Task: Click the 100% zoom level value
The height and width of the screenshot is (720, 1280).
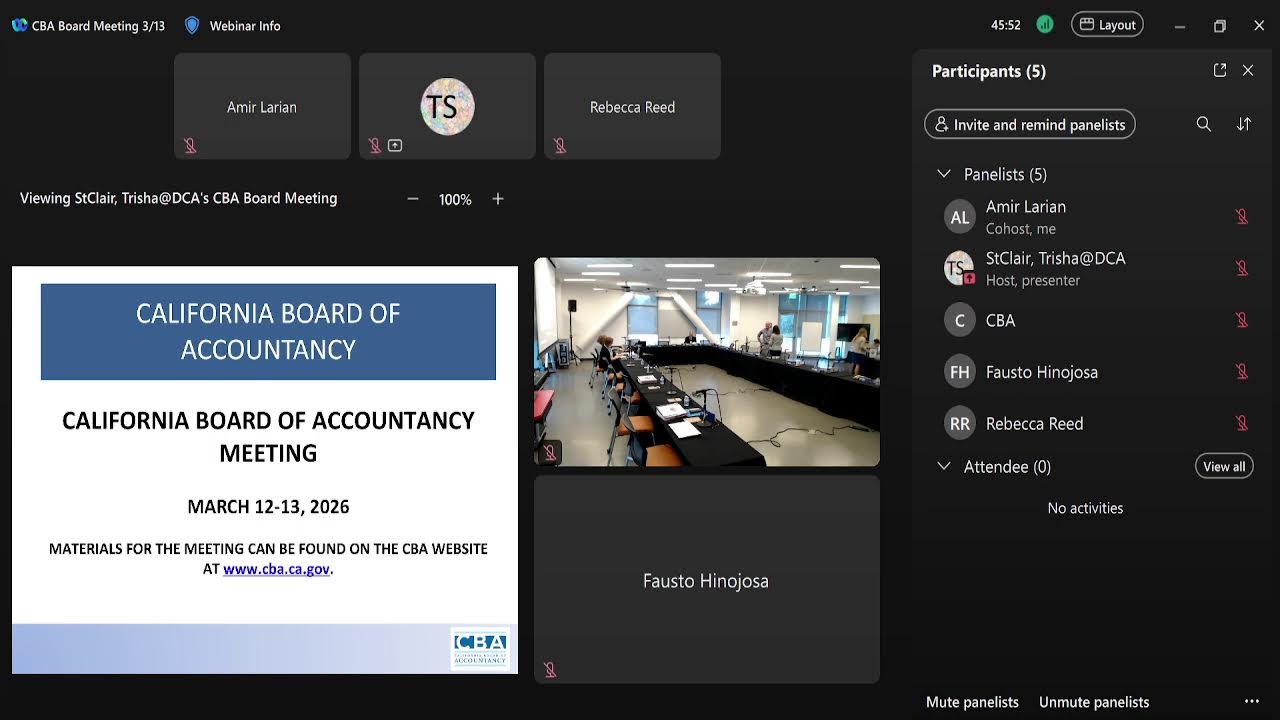Action: [x=455, y=200]
